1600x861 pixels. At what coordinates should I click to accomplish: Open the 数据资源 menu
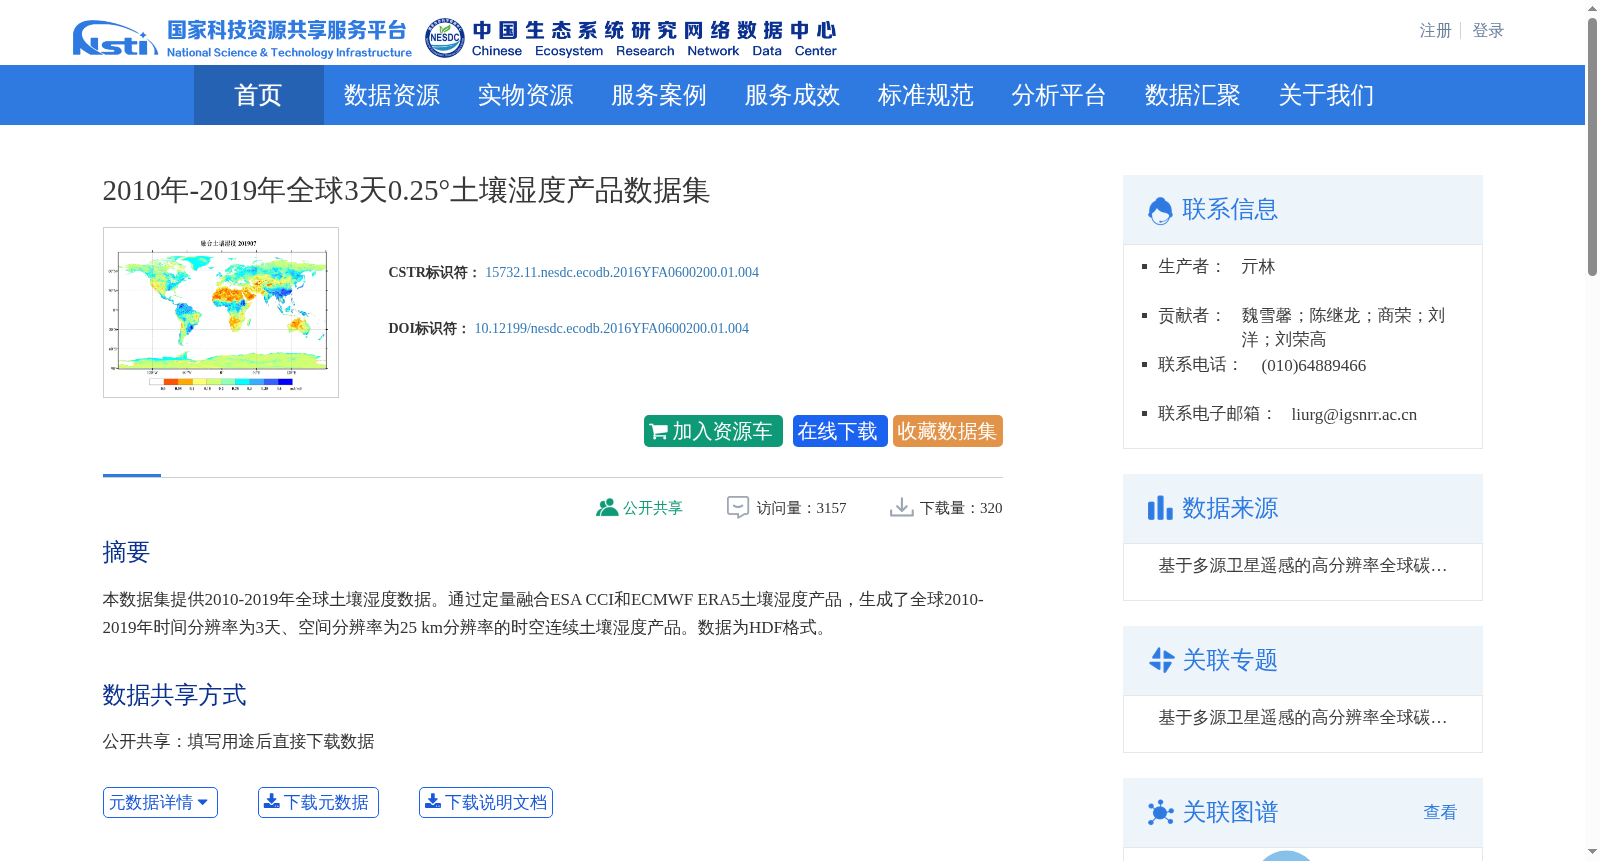[x=391, y=95]
